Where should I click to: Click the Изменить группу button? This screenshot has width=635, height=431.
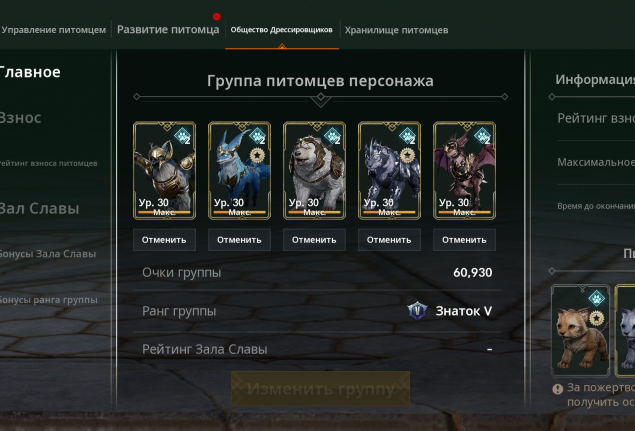[320, 388]
